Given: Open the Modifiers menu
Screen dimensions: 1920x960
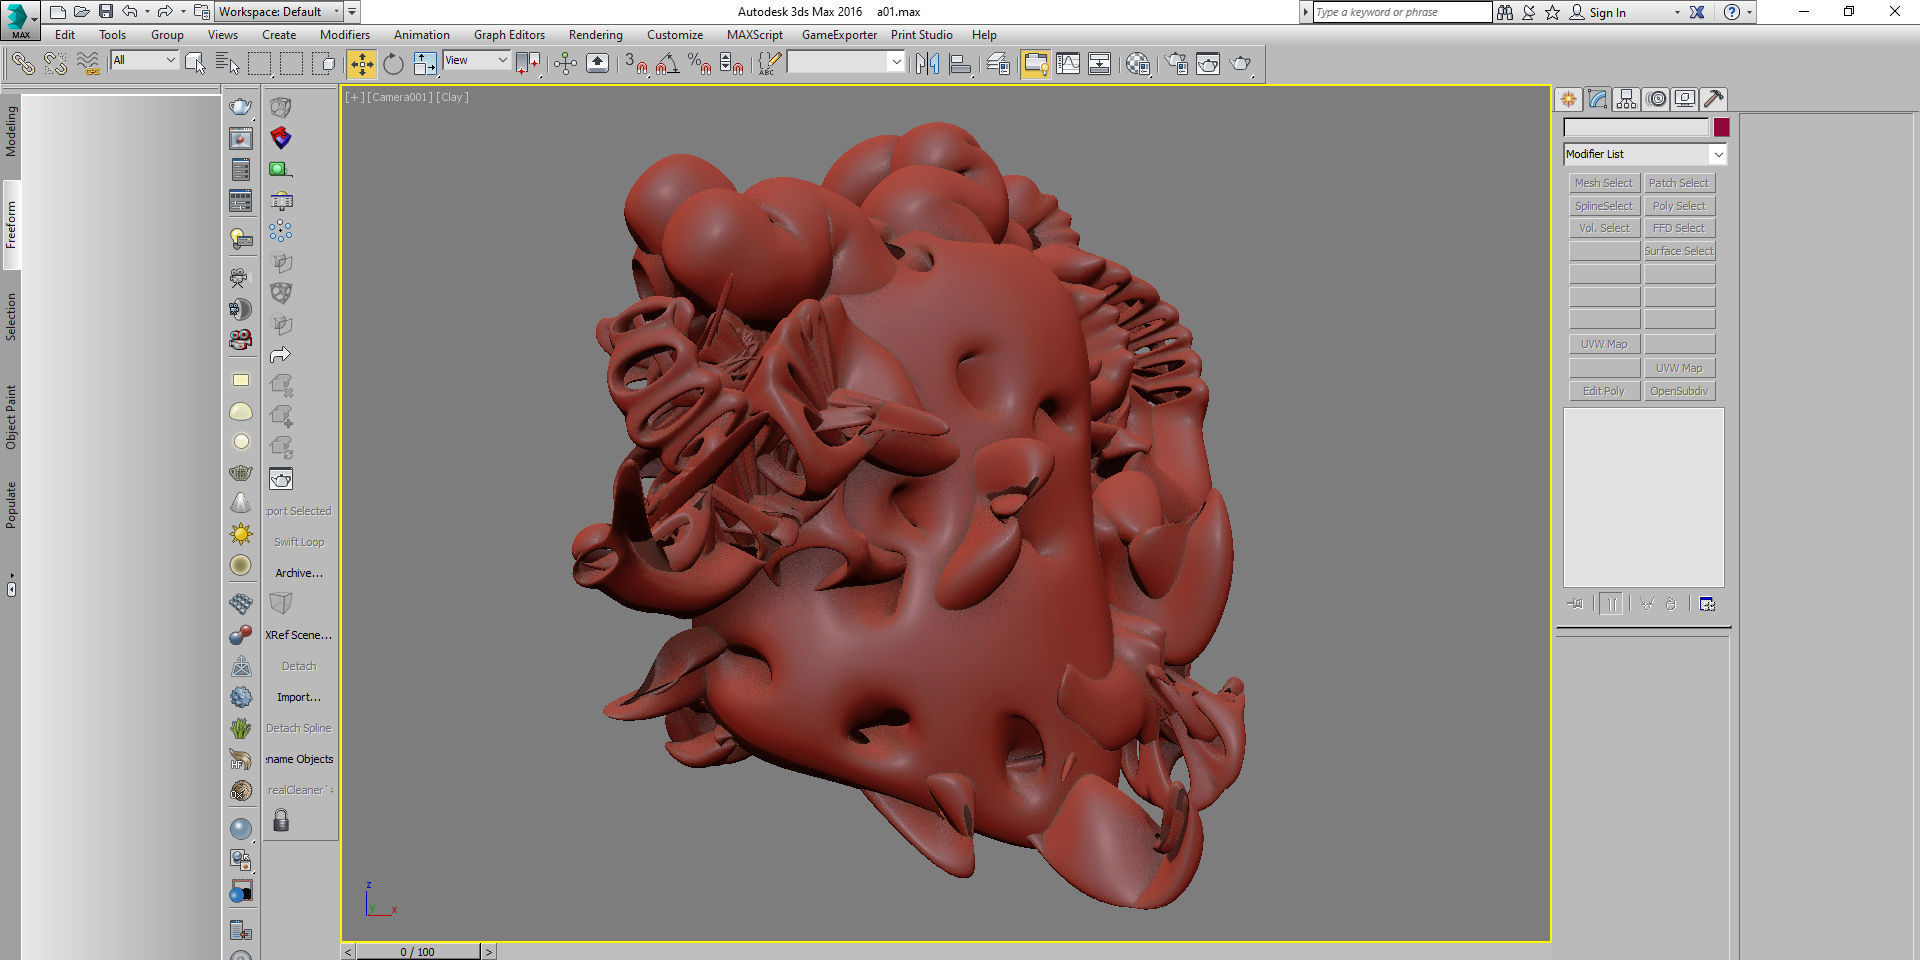Looking at the screenshot, I should 345,35.
